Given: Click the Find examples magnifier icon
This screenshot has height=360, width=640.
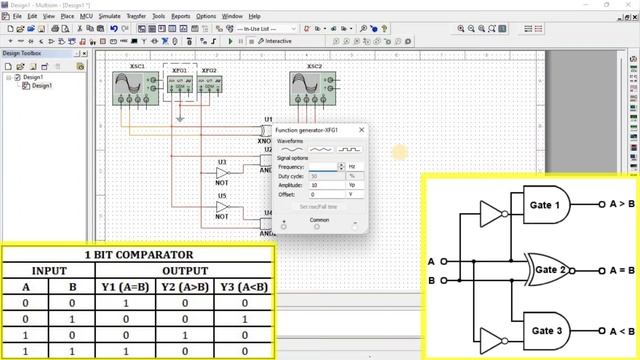Looking at the screenshot, I should [363, 29].
